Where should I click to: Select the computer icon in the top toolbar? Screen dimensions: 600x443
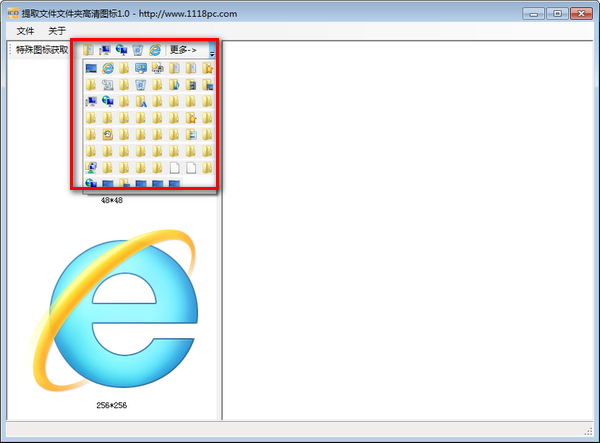(105, 50)
